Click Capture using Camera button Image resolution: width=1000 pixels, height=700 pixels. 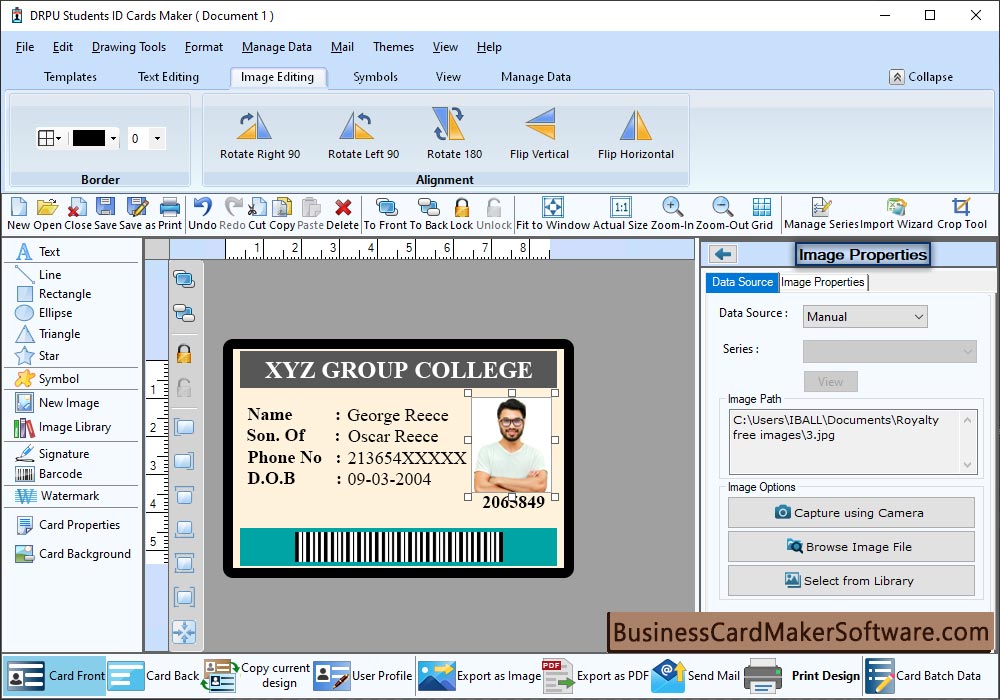point(851,513)
